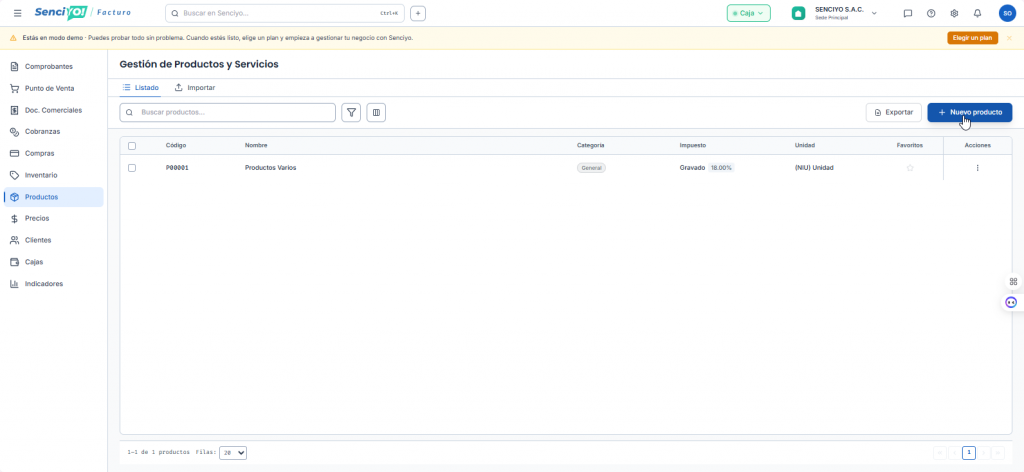Click the General category badge

591,168
